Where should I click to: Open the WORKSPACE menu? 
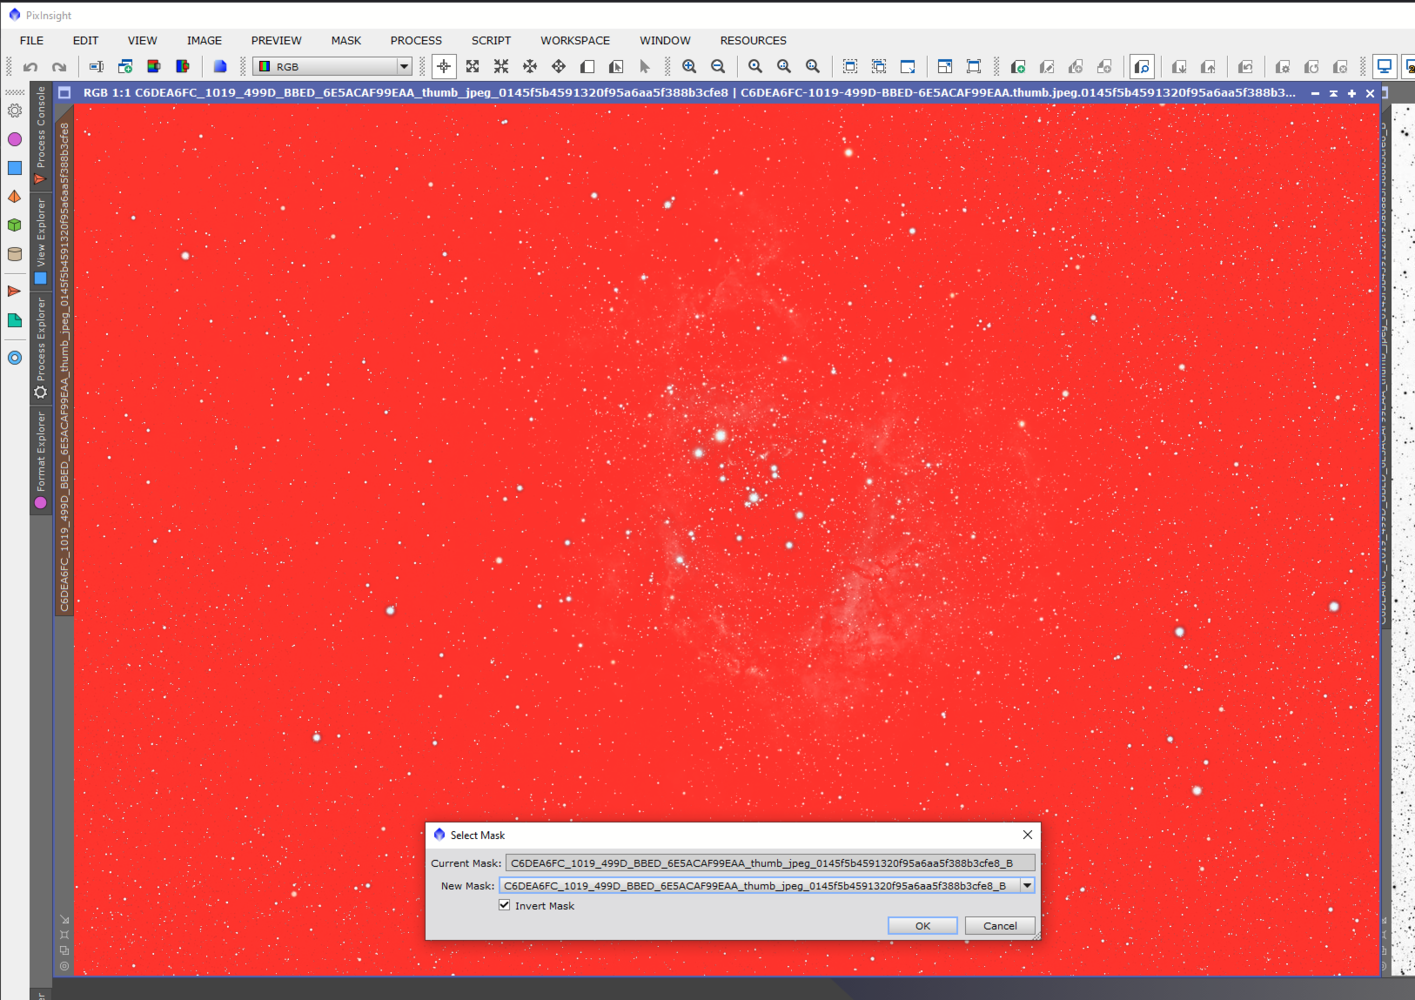[575, 41]
